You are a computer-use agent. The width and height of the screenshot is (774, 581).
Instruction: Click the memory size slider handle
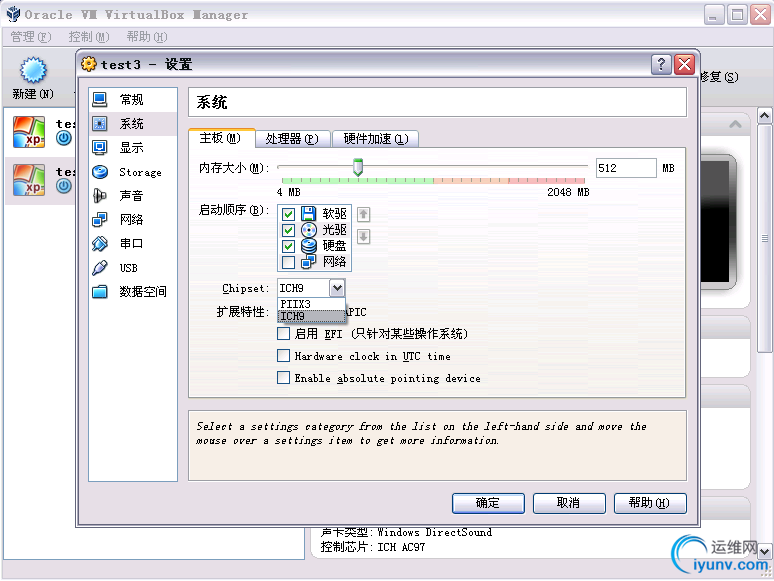(x=358, y=167)
